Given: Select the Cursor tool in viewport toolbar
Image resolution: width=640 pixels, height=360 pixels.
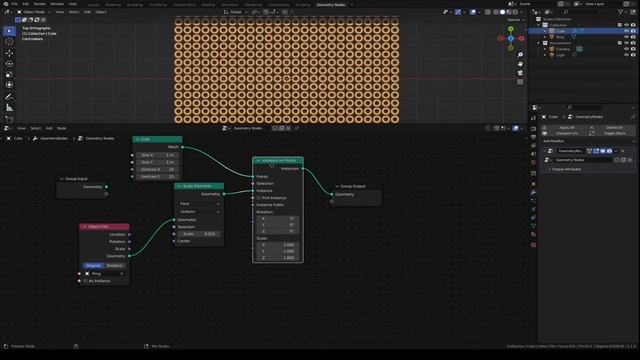Looking at the screenshot, I should click(9, 42).
